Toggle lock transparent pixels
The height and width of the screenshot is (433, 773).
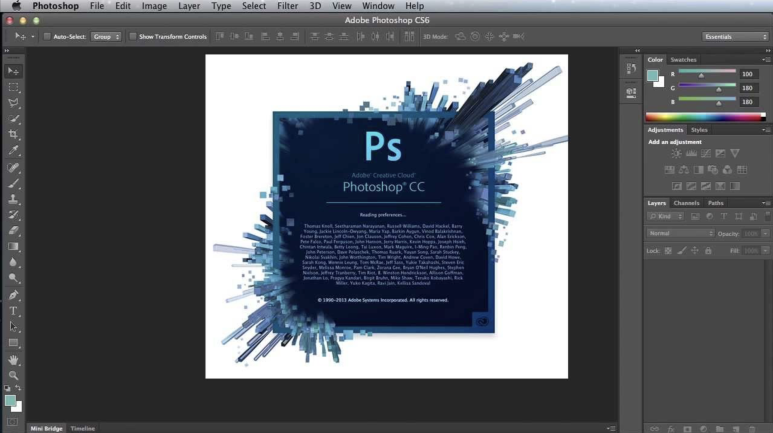(668, 251)
